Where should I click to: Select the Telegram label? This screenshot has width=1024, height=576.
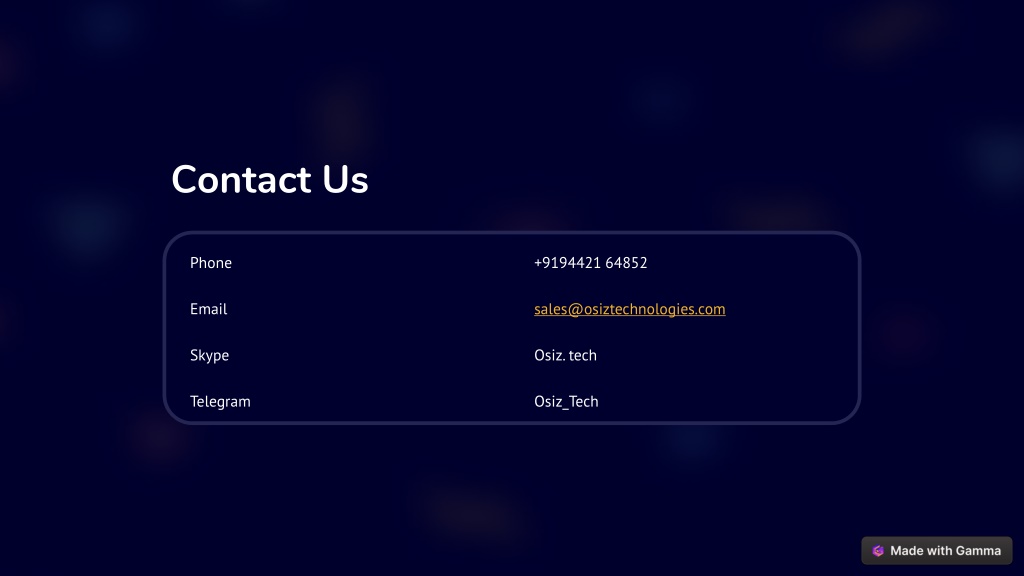[220, 402]
